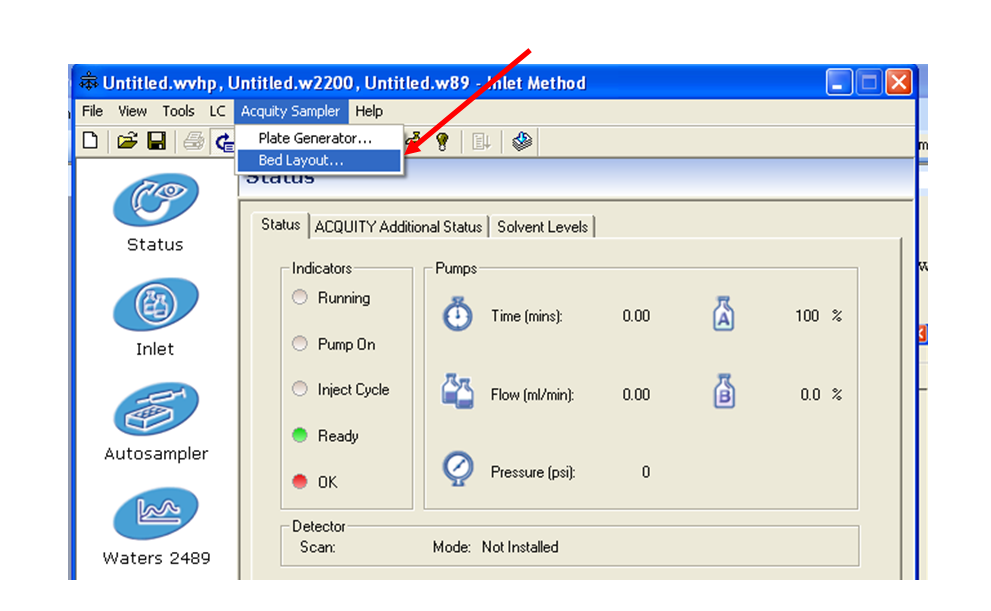Screen dimensions: 991x611
Task: Click the green Ready indicator
Action: [300, 435]
